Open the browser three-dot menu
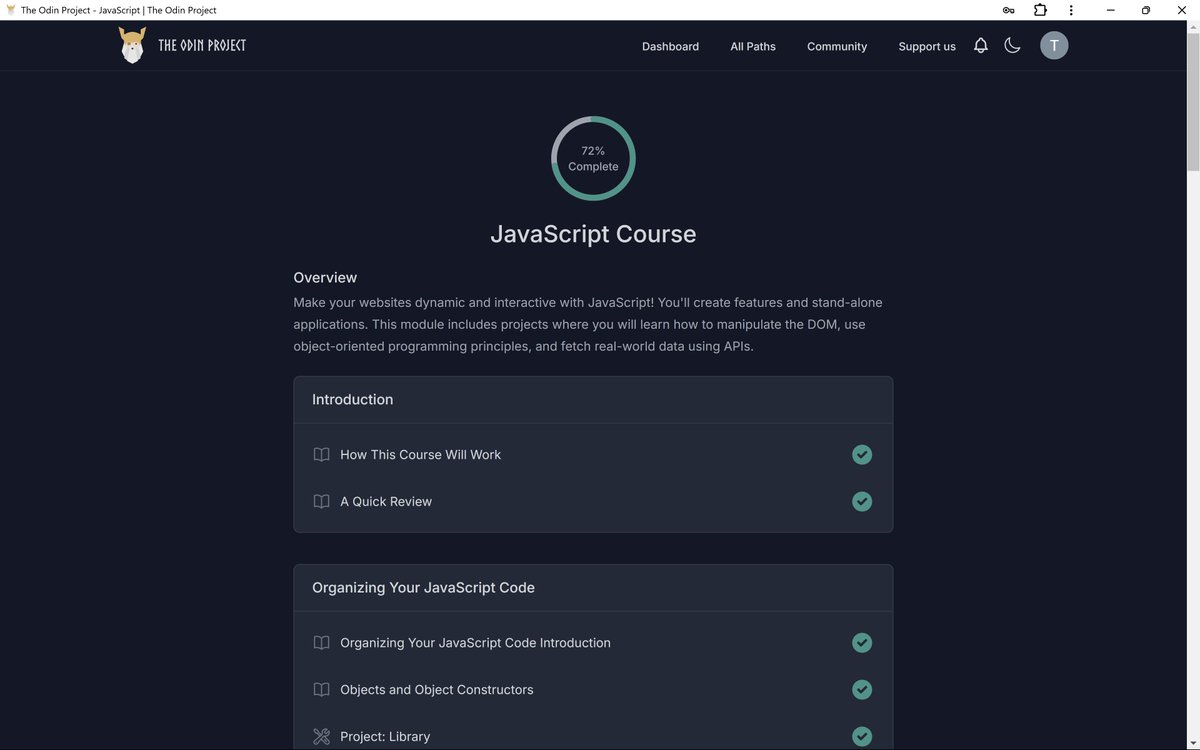Image resolution: width=1200 pixels, height=750 pixels. [x=1071, y=10]
